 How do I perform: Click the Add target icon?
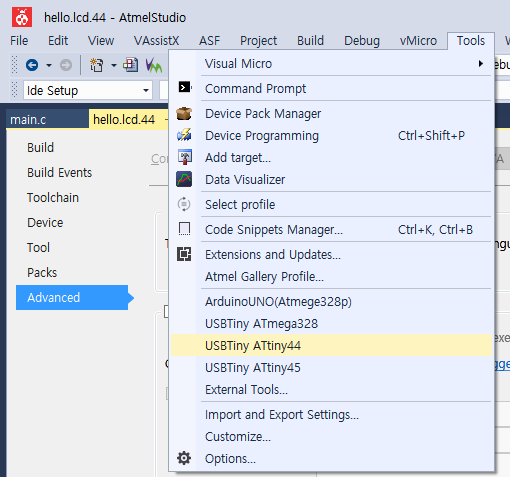pos(185,157)
